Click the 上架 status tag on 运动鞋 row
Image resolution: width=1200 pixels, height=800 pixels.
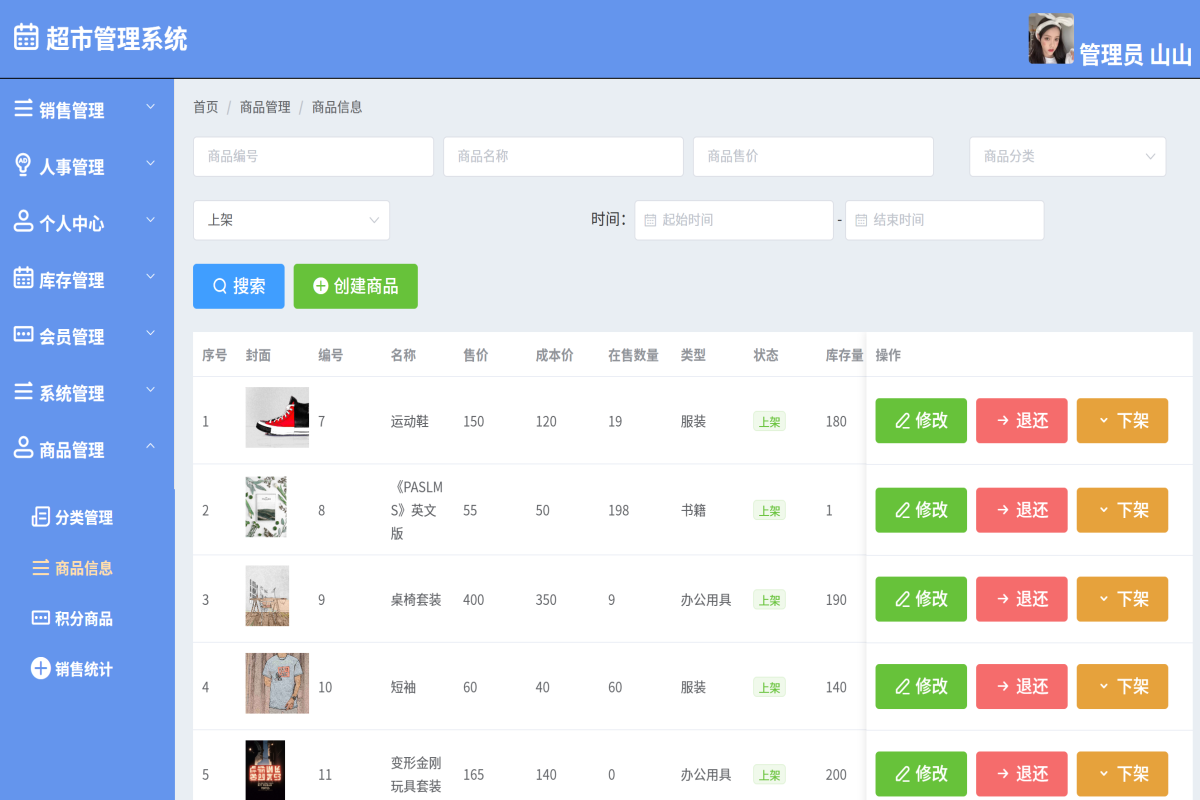point(768,421)
